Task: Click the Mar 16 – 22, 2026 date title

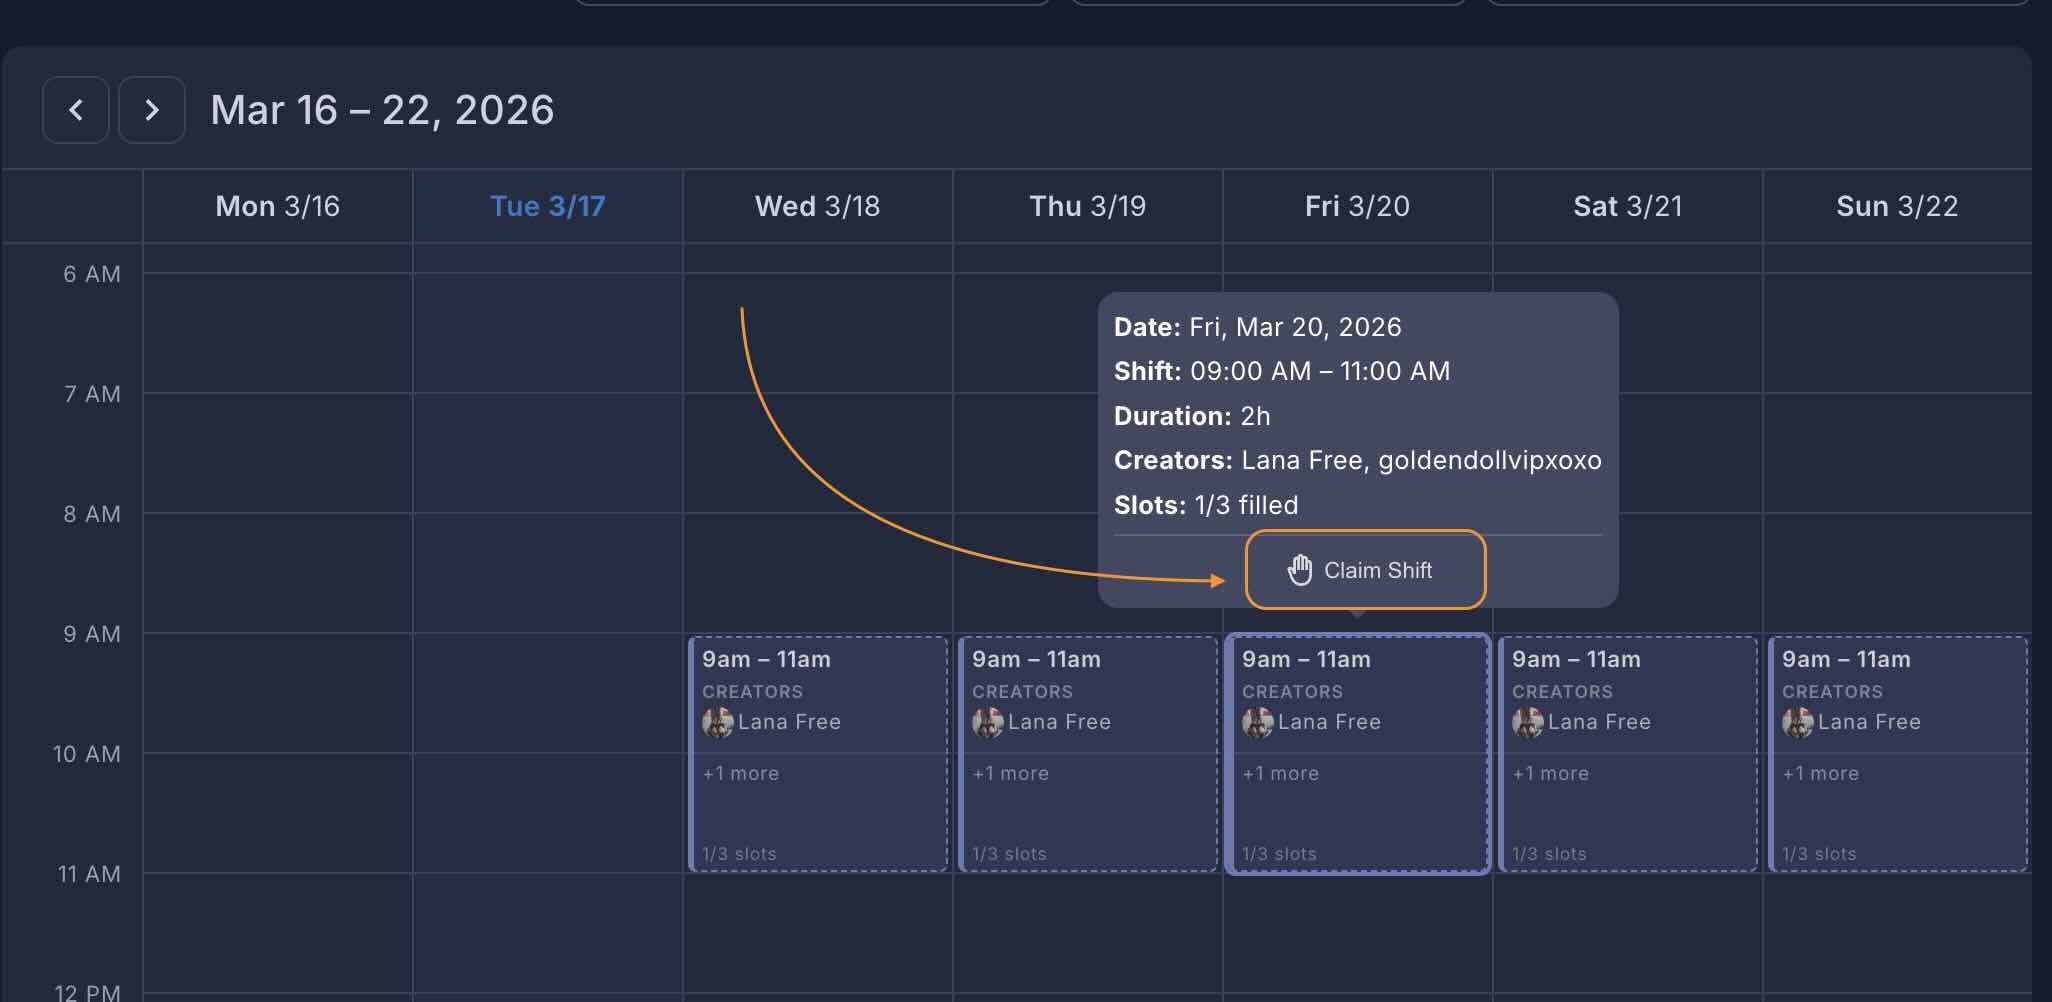Action: (x=382, y=110)
